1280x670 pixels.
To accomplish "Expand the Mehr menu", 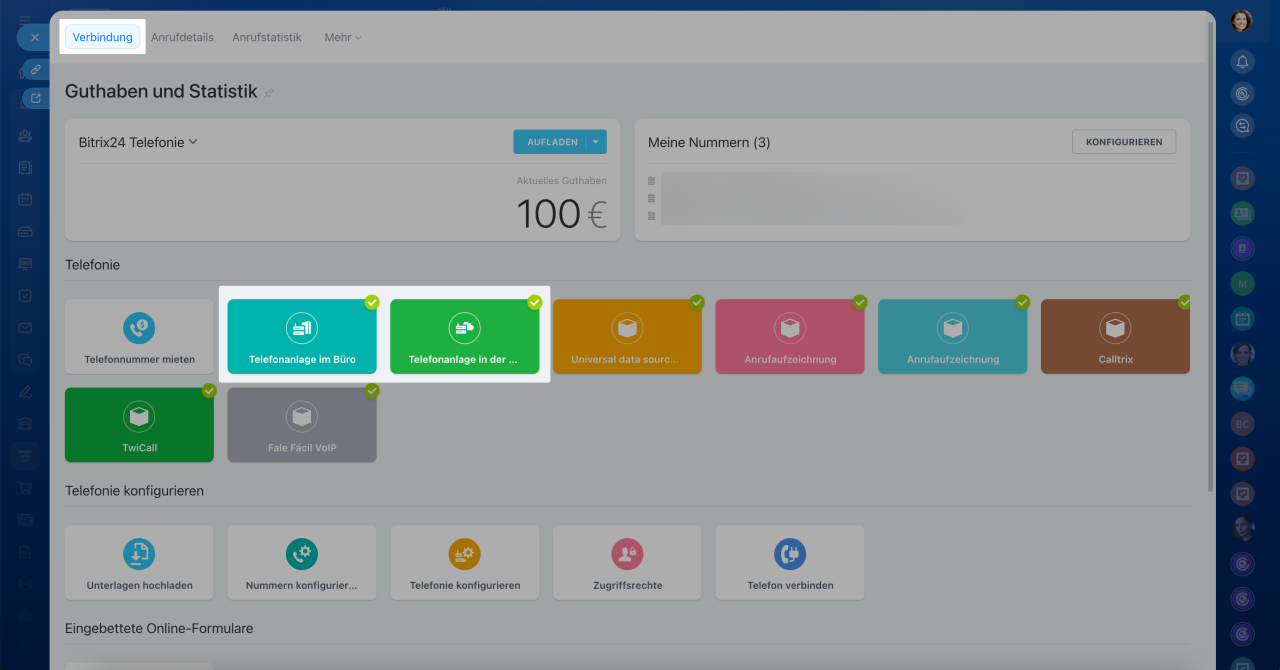I will click(x=342, y=37).
